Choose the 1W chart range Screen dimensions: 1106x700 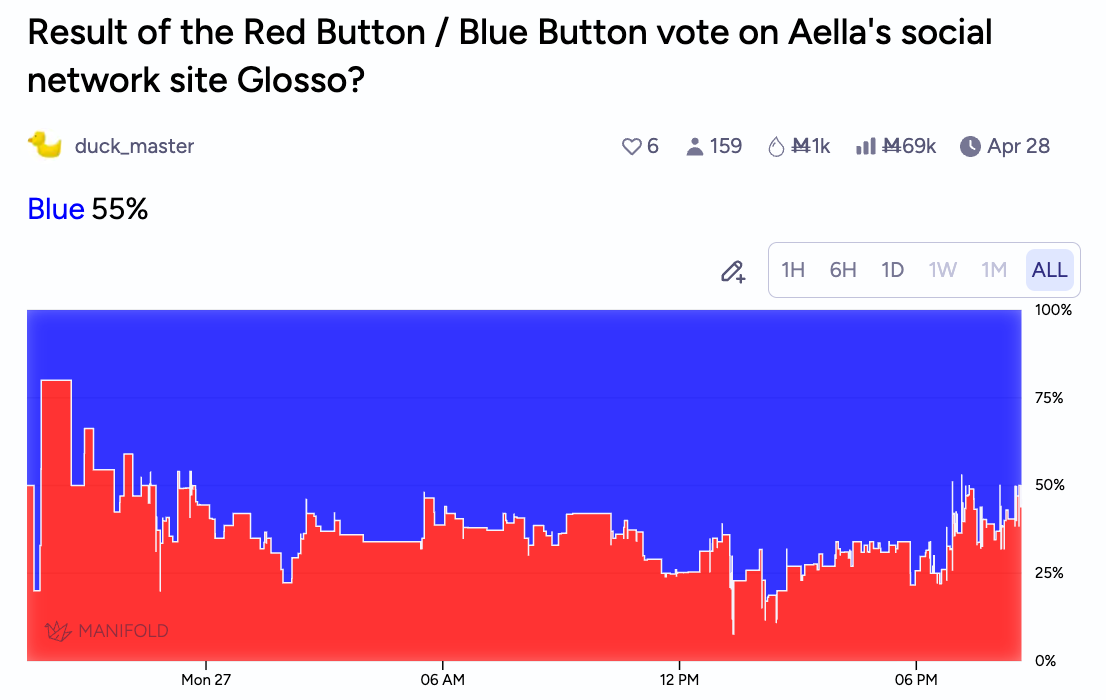tap(942, 270)
